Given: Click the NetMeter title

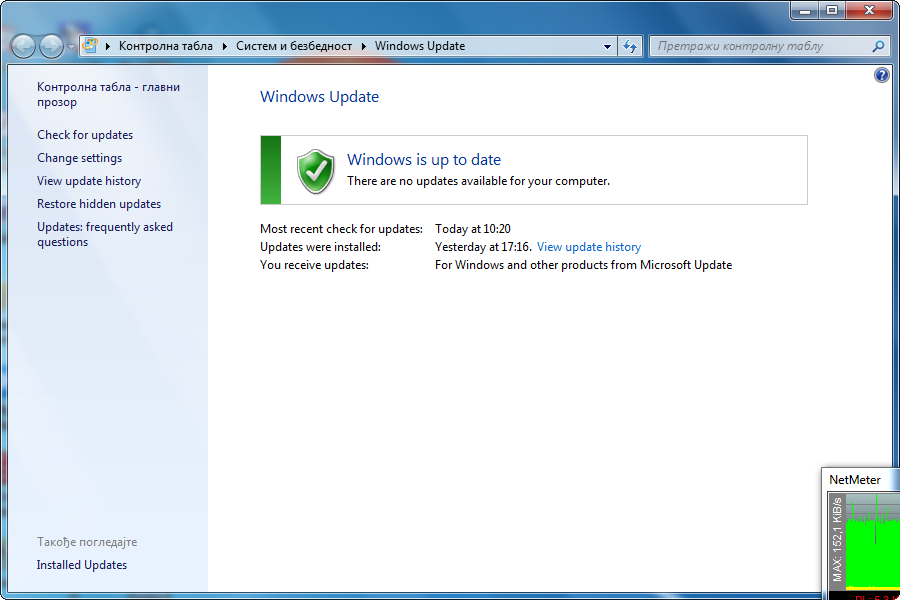Looking at the screenshot, I should [x=855, y=480].
